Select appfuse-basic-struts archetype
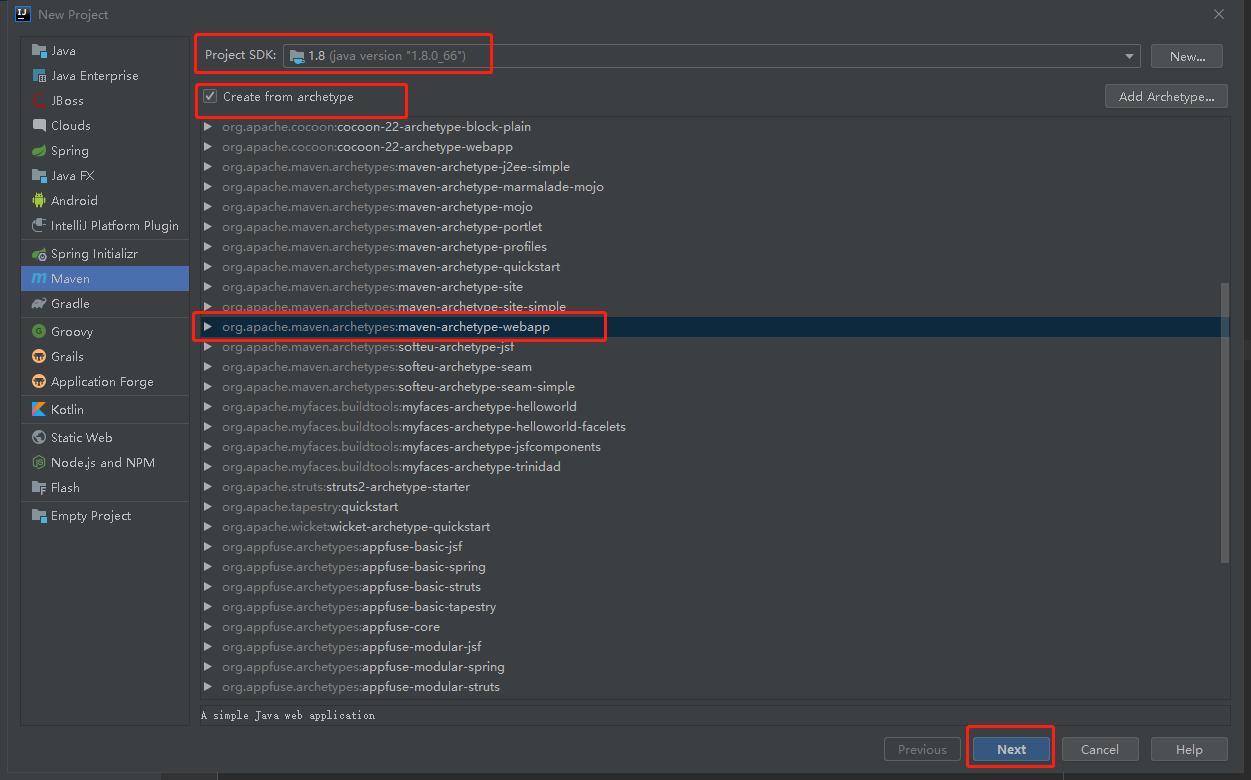1251x780 pixels. [351, 587]
